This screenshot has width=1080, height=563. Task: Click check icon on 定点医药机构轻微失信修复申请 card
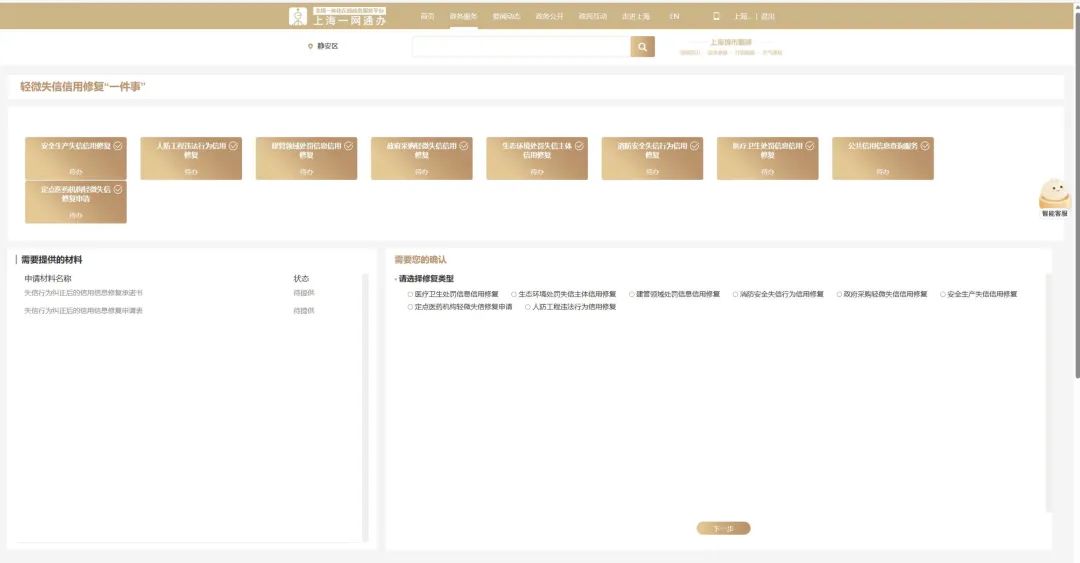tap(118, 189)
